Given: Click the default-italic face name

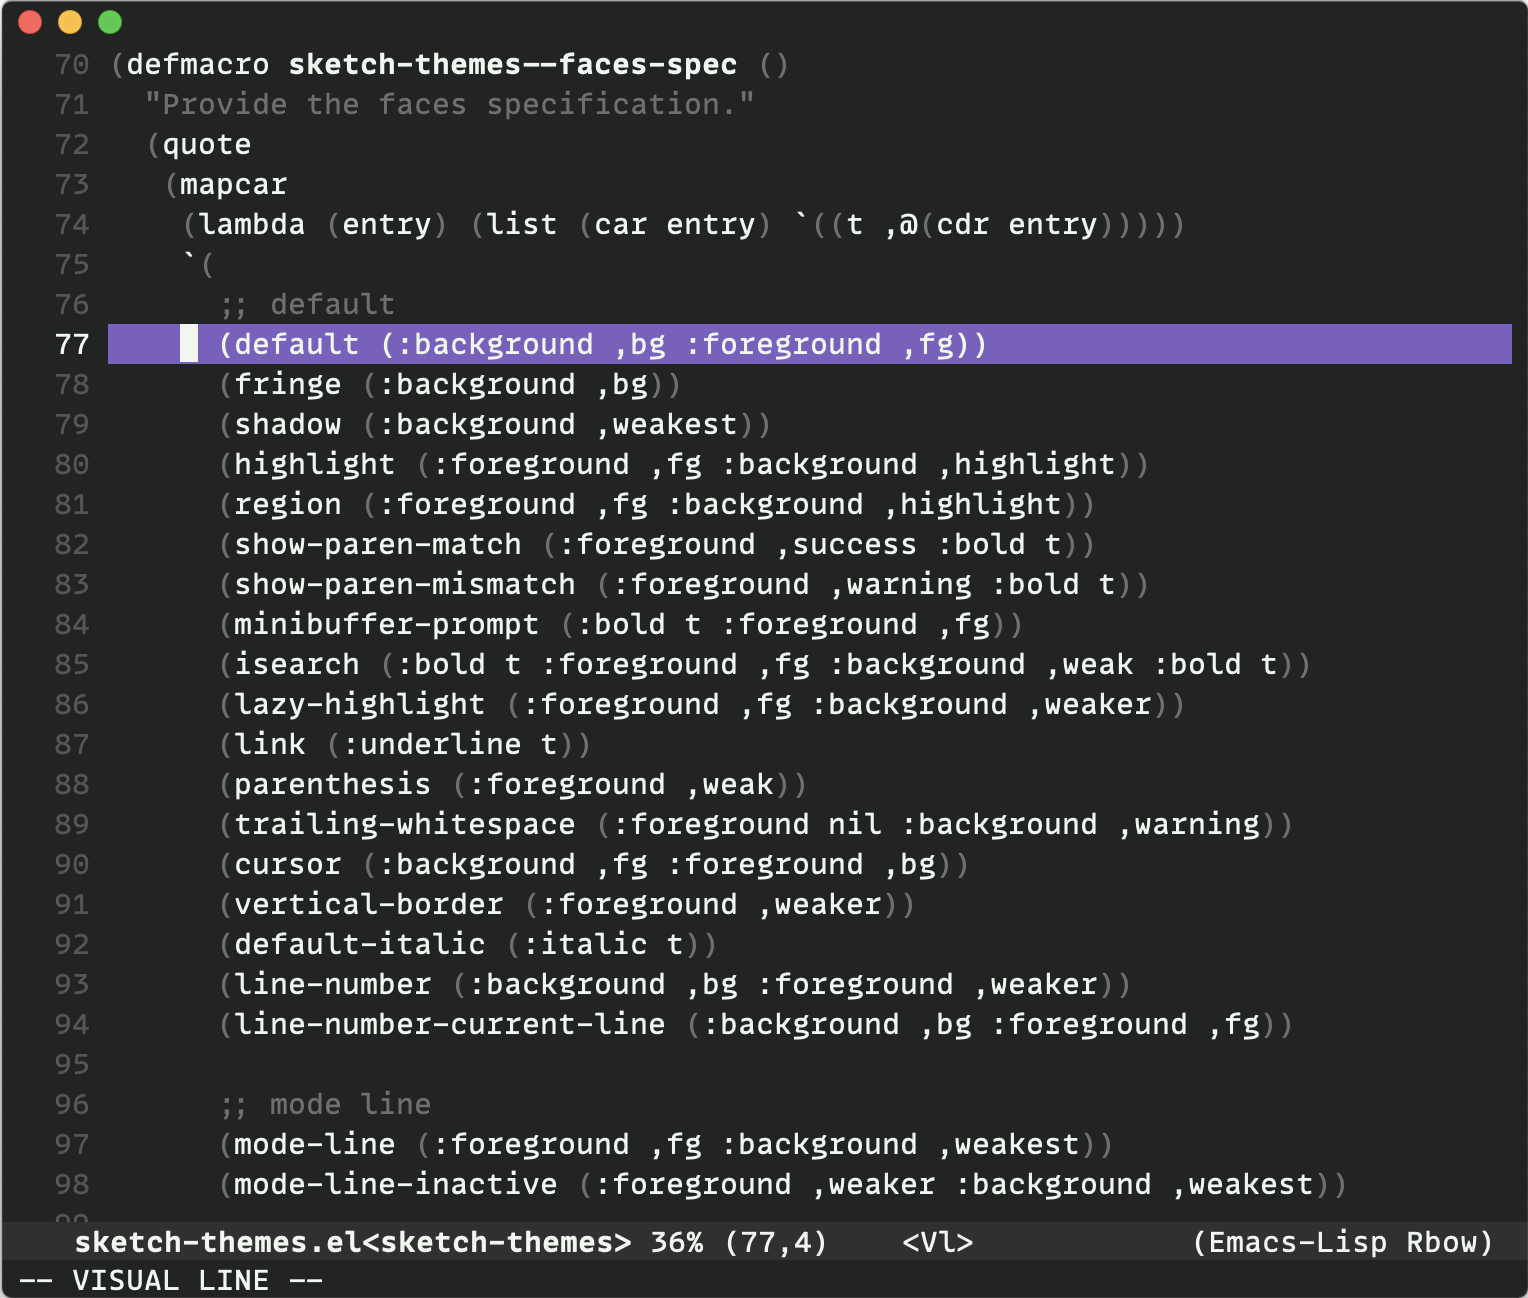Looking at the screenshot, I should point(360,945).
